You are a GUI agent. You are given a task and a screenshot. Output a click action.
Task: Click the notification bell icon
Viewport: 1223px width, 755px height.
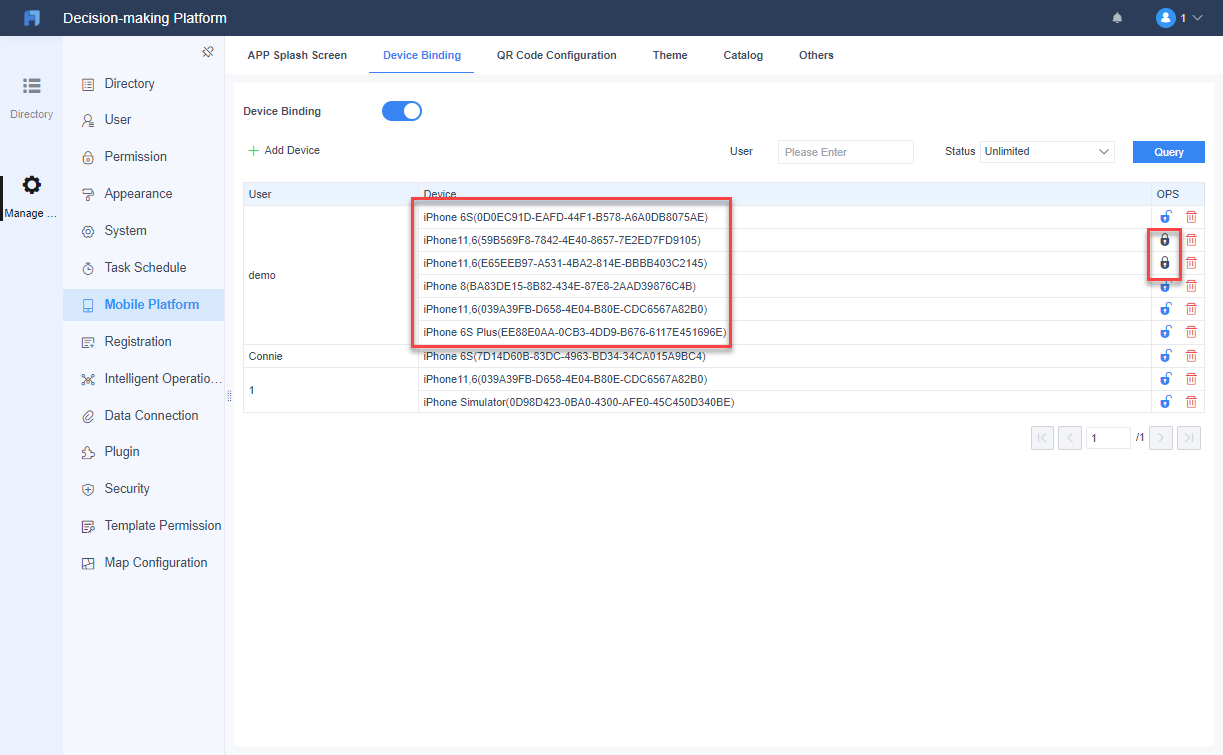(1117, 18)
